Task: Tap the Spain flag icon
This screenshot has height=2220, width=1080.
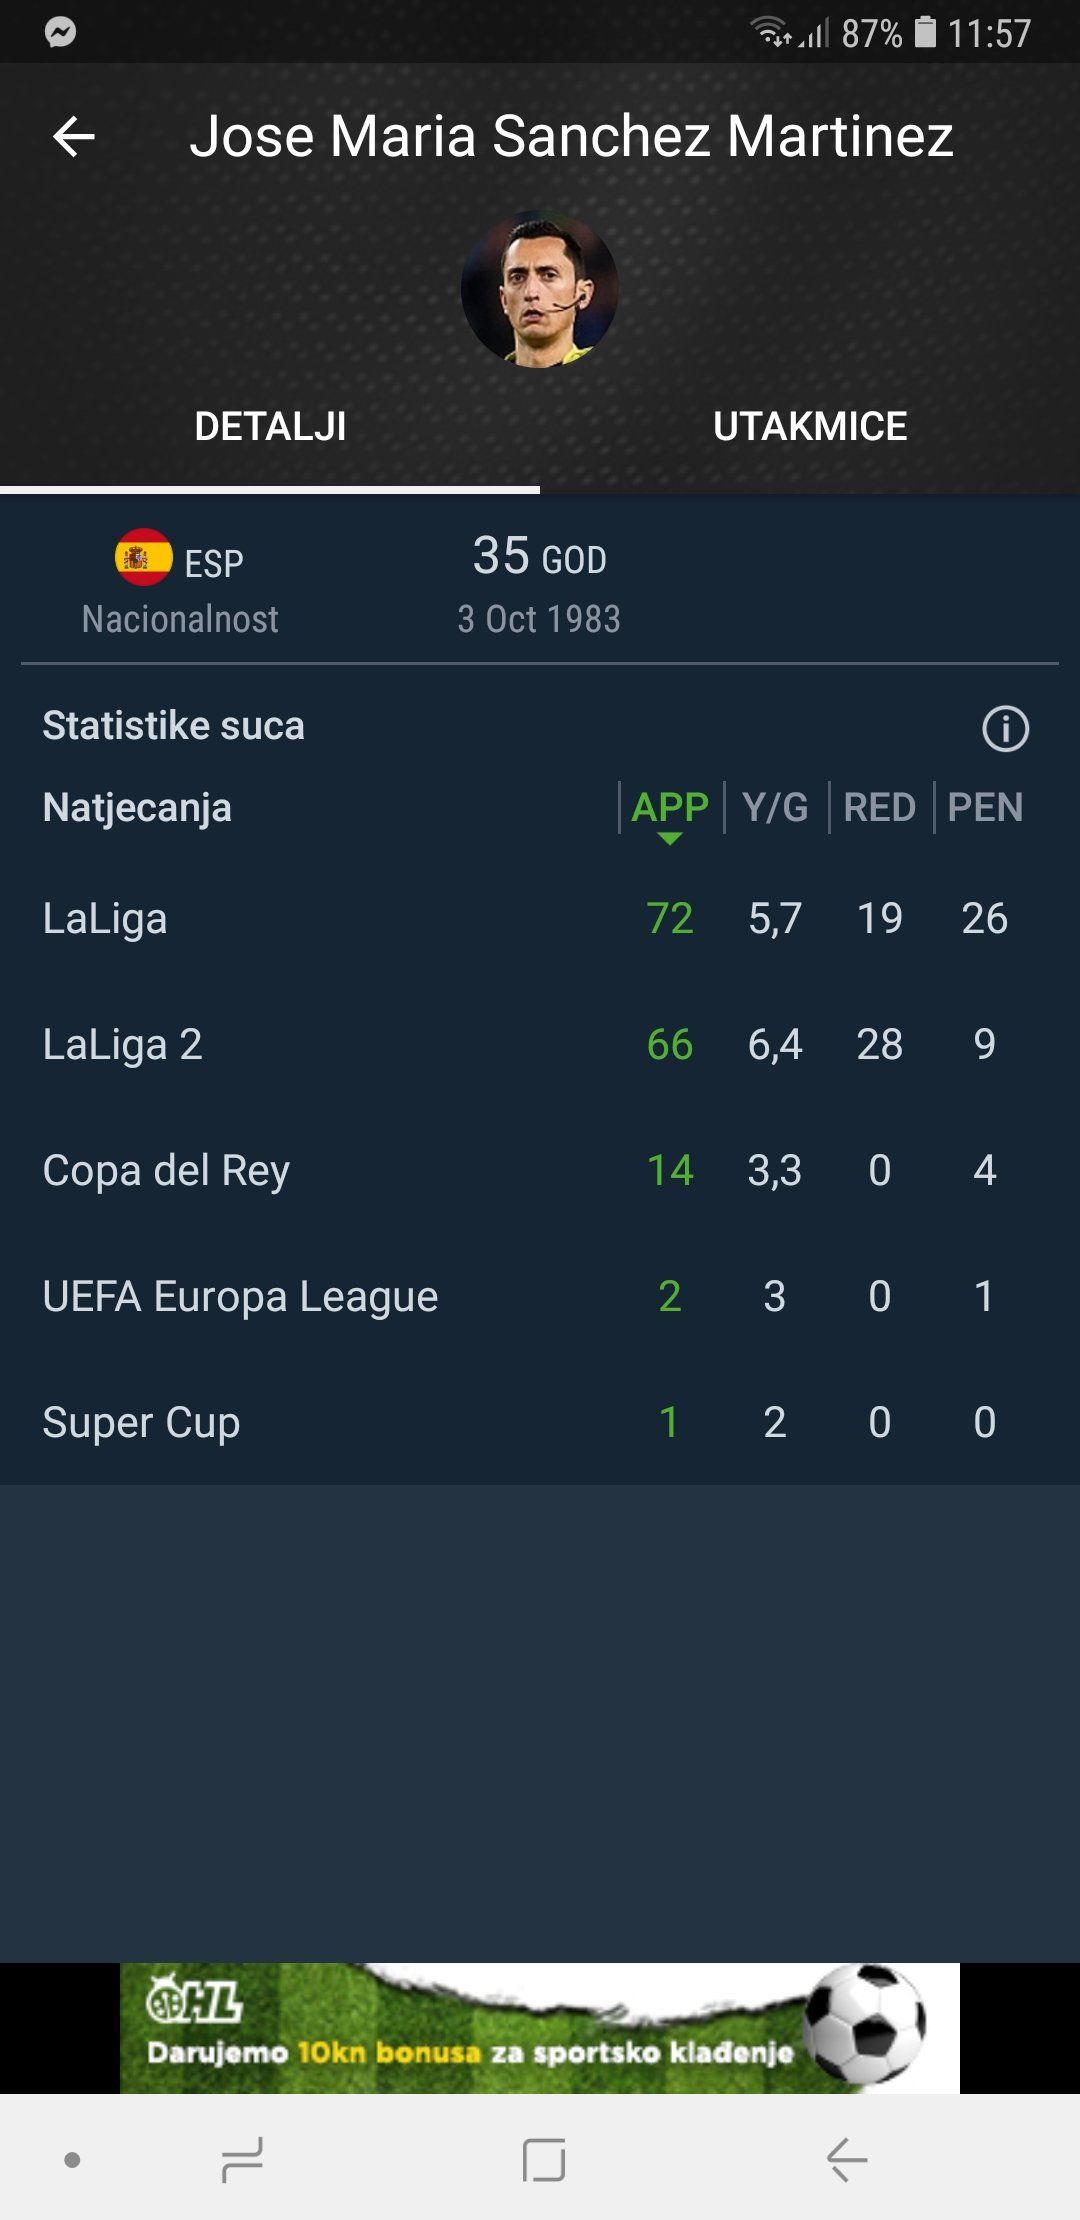Action: coord(143,558)
